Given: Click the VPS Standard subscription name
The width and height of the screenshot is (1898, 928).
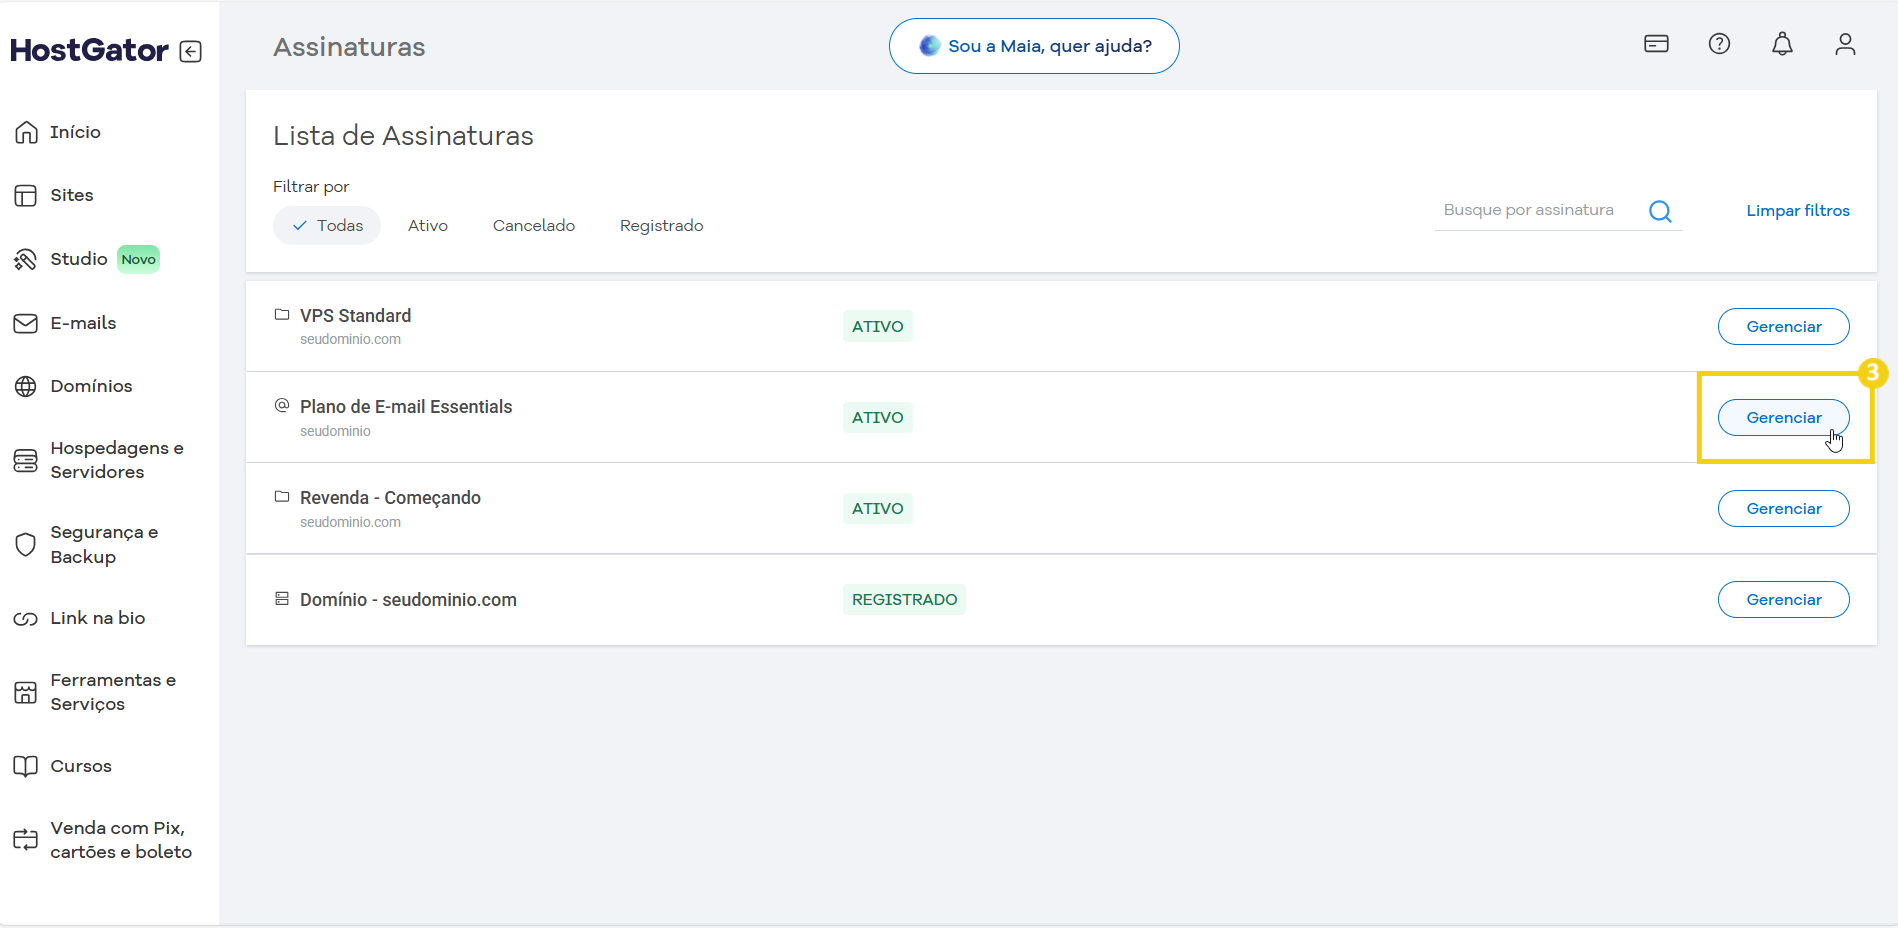Looking at the screenshot, I should 355,315.
